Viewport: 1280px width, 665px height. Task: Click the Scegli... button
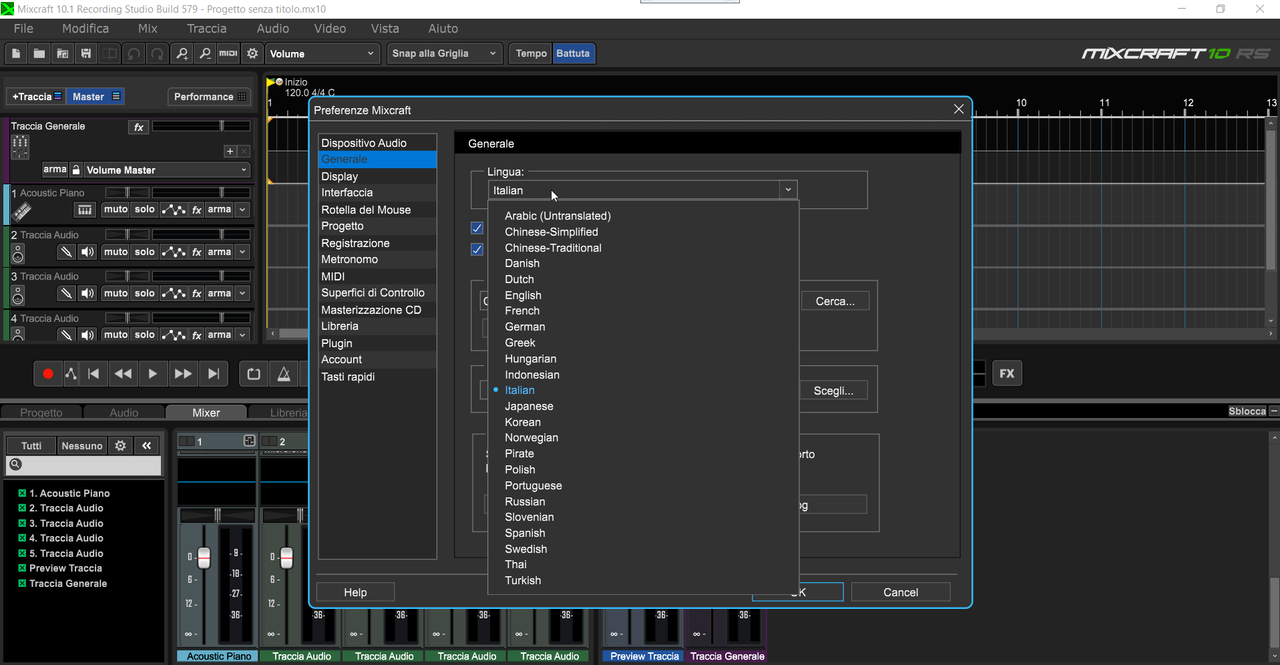point(834,391)
